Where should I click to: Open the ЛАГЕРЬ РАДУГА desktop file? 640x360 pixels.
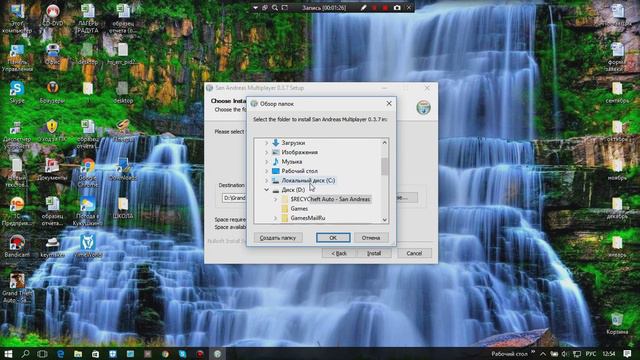(88, 18)
